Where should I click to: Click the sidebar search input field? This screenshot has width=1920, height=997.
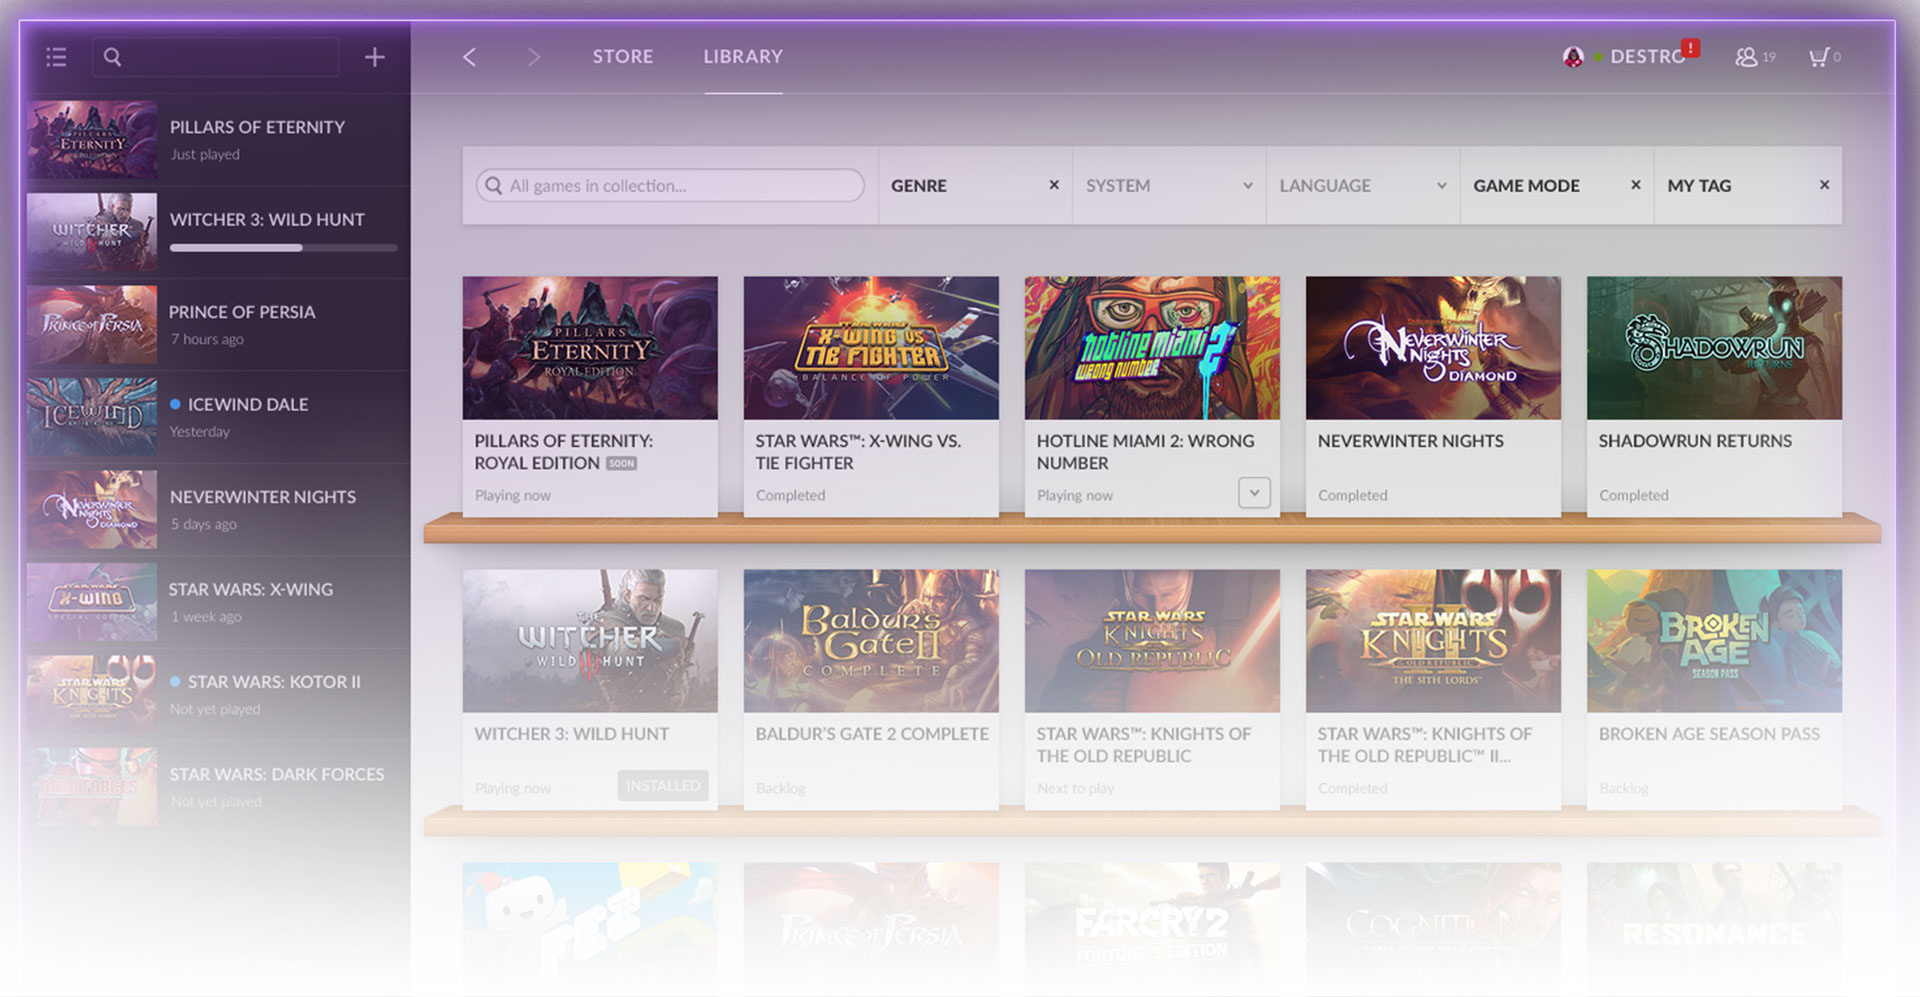point(215,57)
